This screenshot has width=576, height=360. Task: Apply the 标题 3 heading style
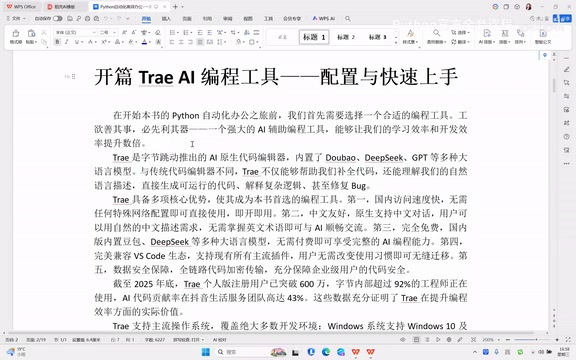[x=377, y=37]
